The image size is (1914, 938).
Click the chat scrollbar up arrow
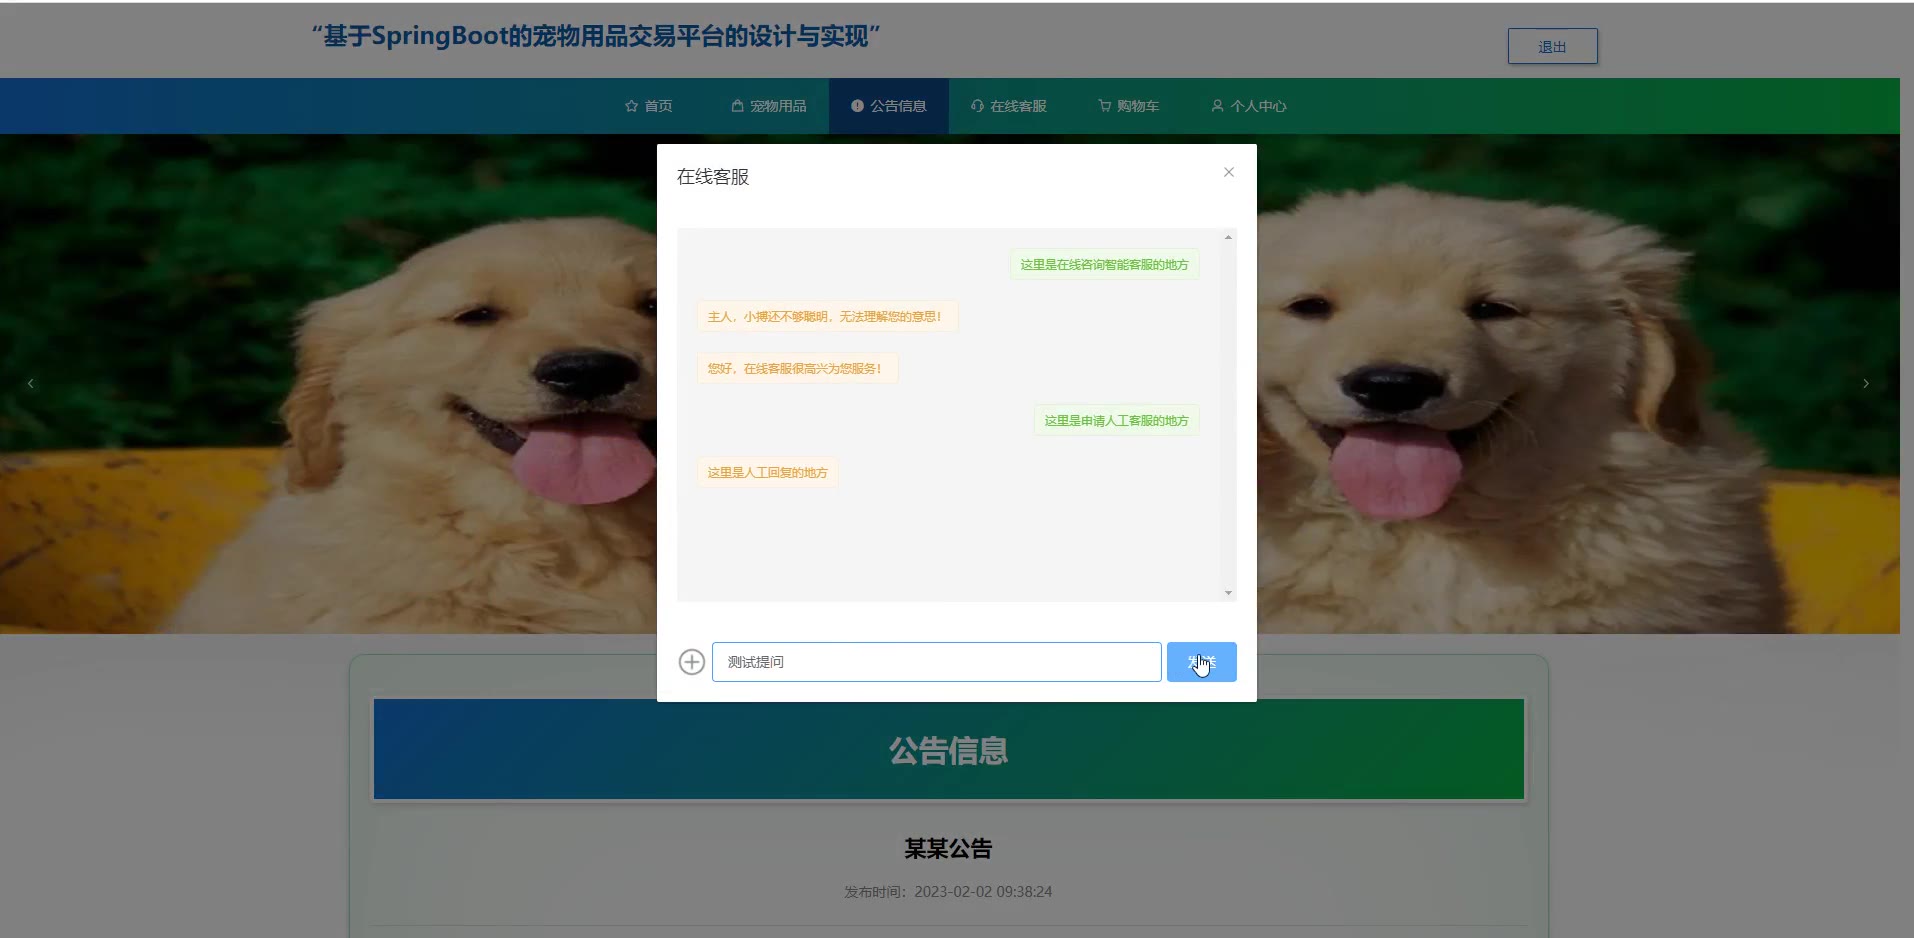click(x=1228, y=237)
